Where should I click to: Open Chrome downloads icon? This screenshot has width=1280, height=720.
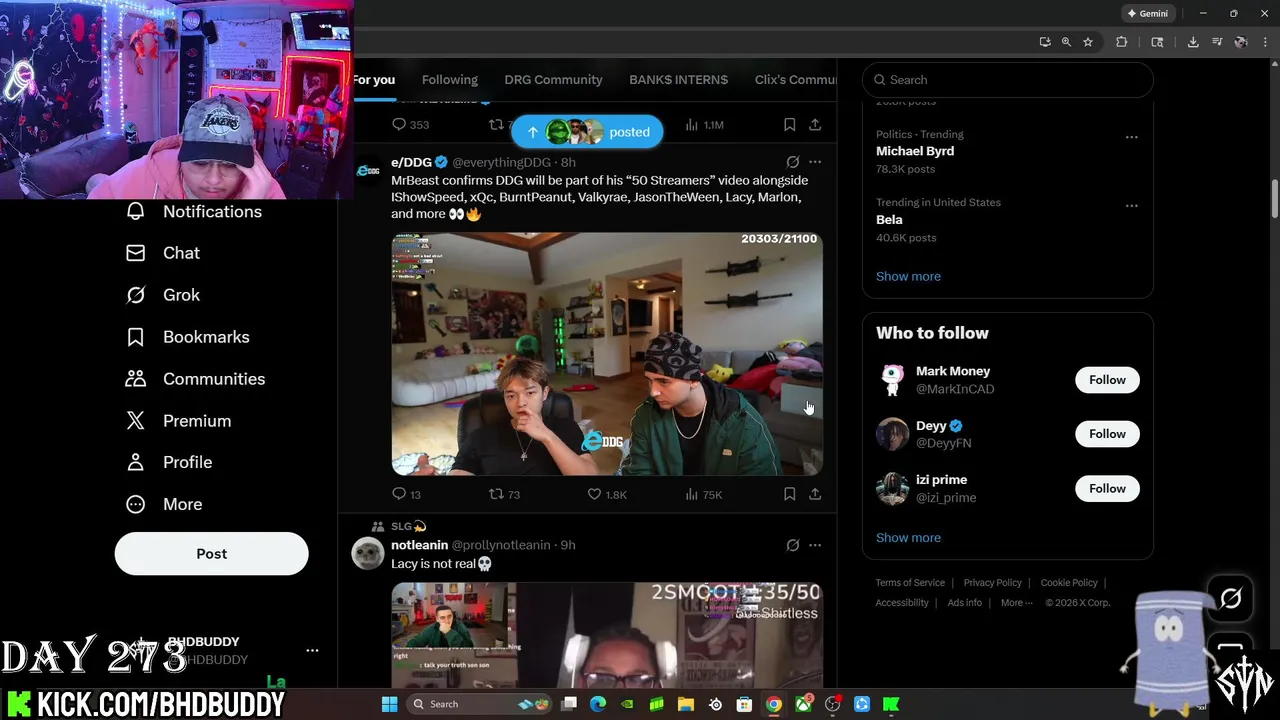pos(1193,42)
